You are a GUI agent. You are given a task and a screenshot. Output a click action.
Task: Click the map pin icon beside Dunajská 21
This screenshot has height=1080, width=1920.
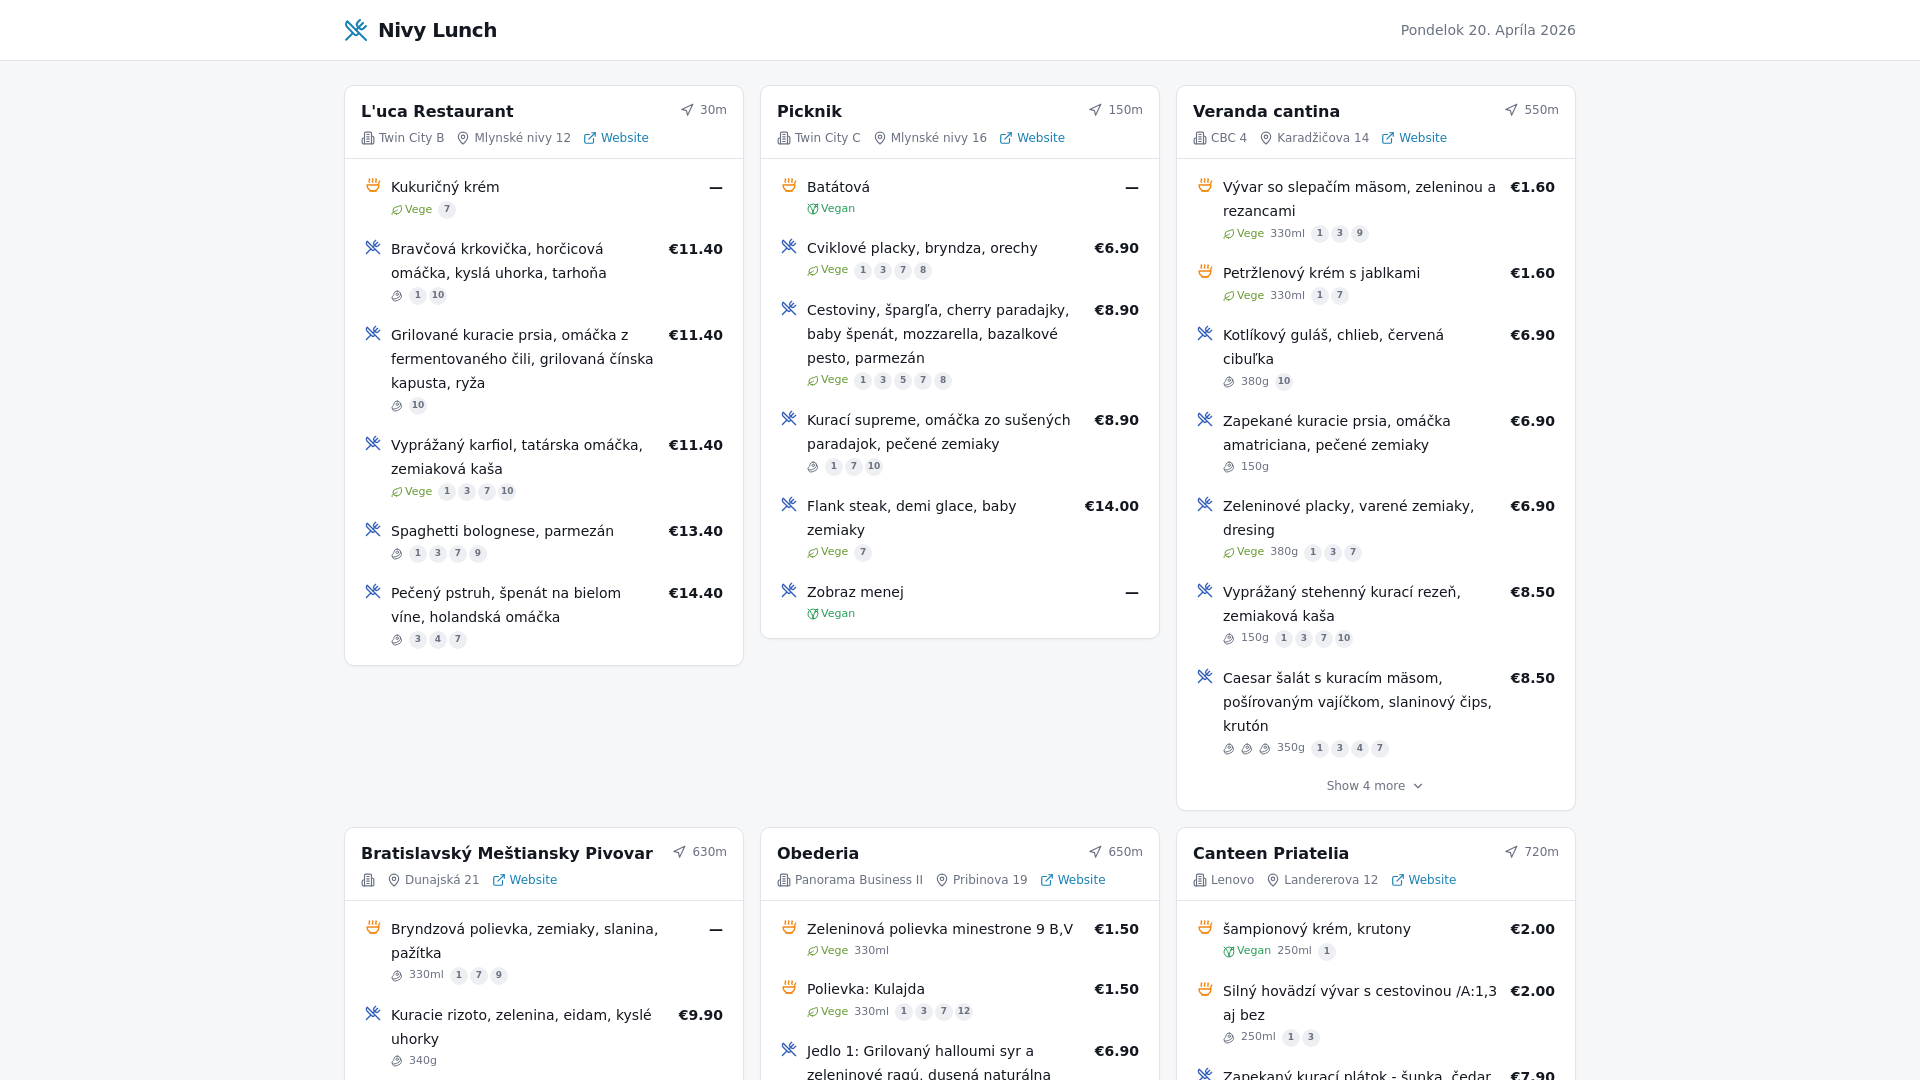click(x=394, y=880)
